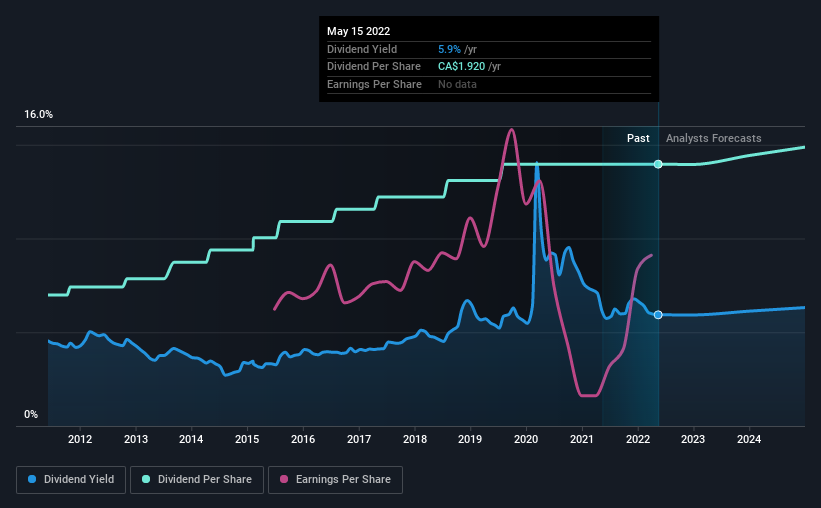Click the 2017 x-axis label

pyautogui.click(x=359, y=439)
